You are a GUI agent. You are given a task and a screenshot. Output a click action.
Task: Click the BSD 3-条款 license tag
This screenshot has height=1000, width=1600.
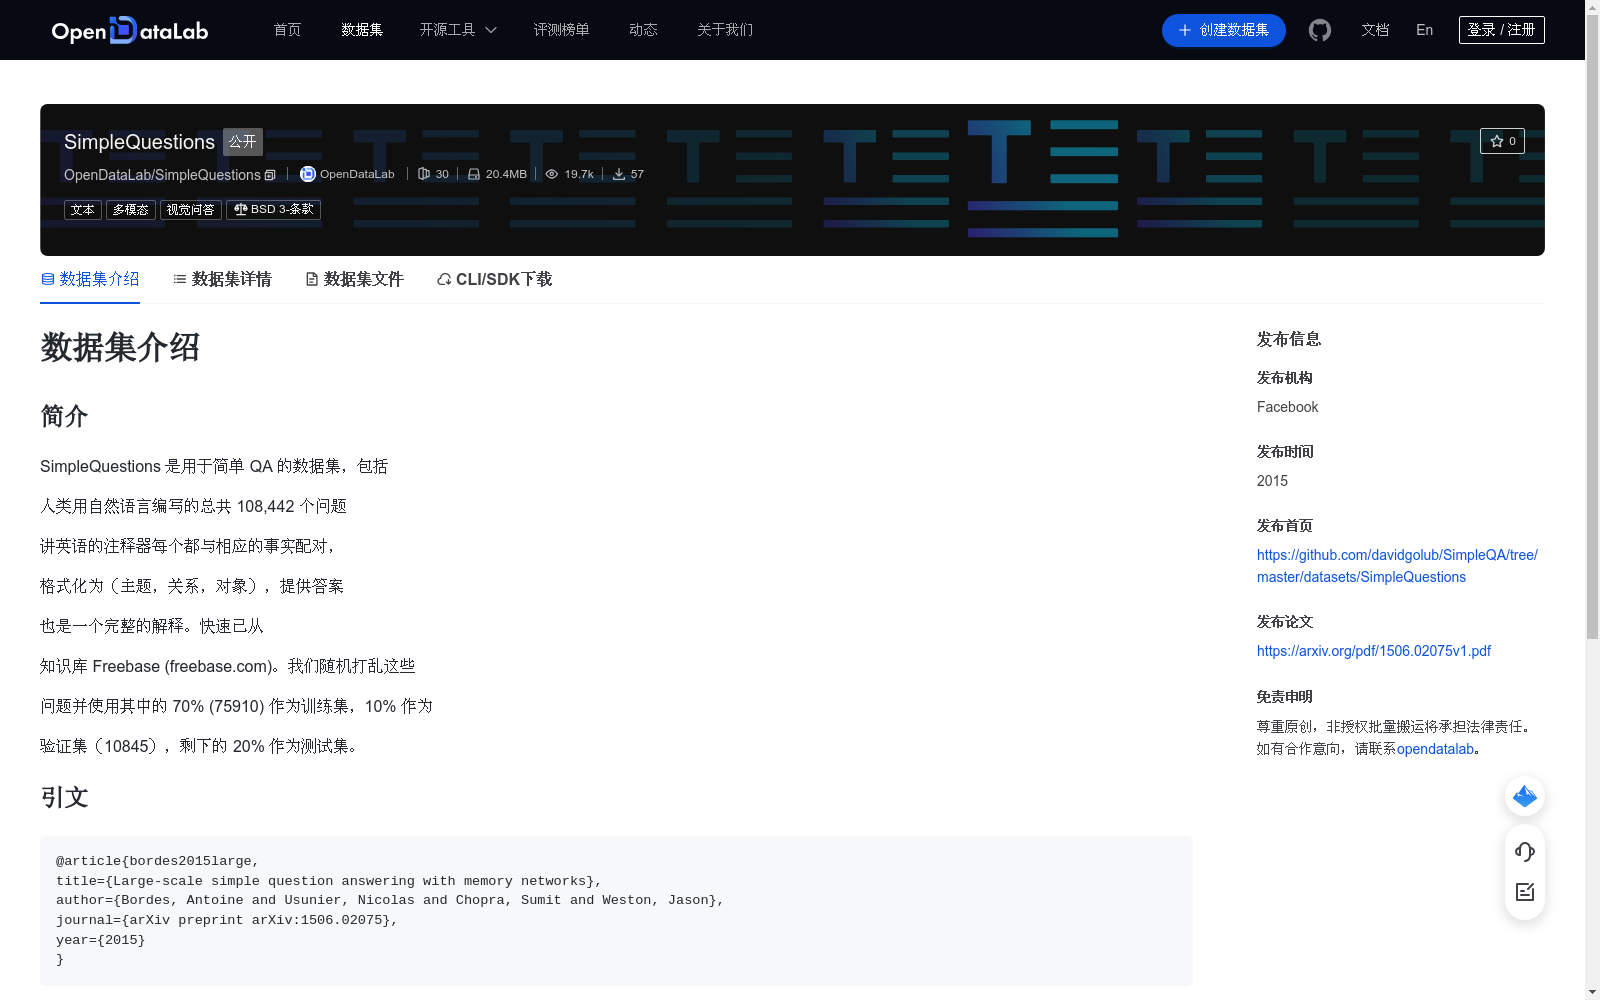273,209
